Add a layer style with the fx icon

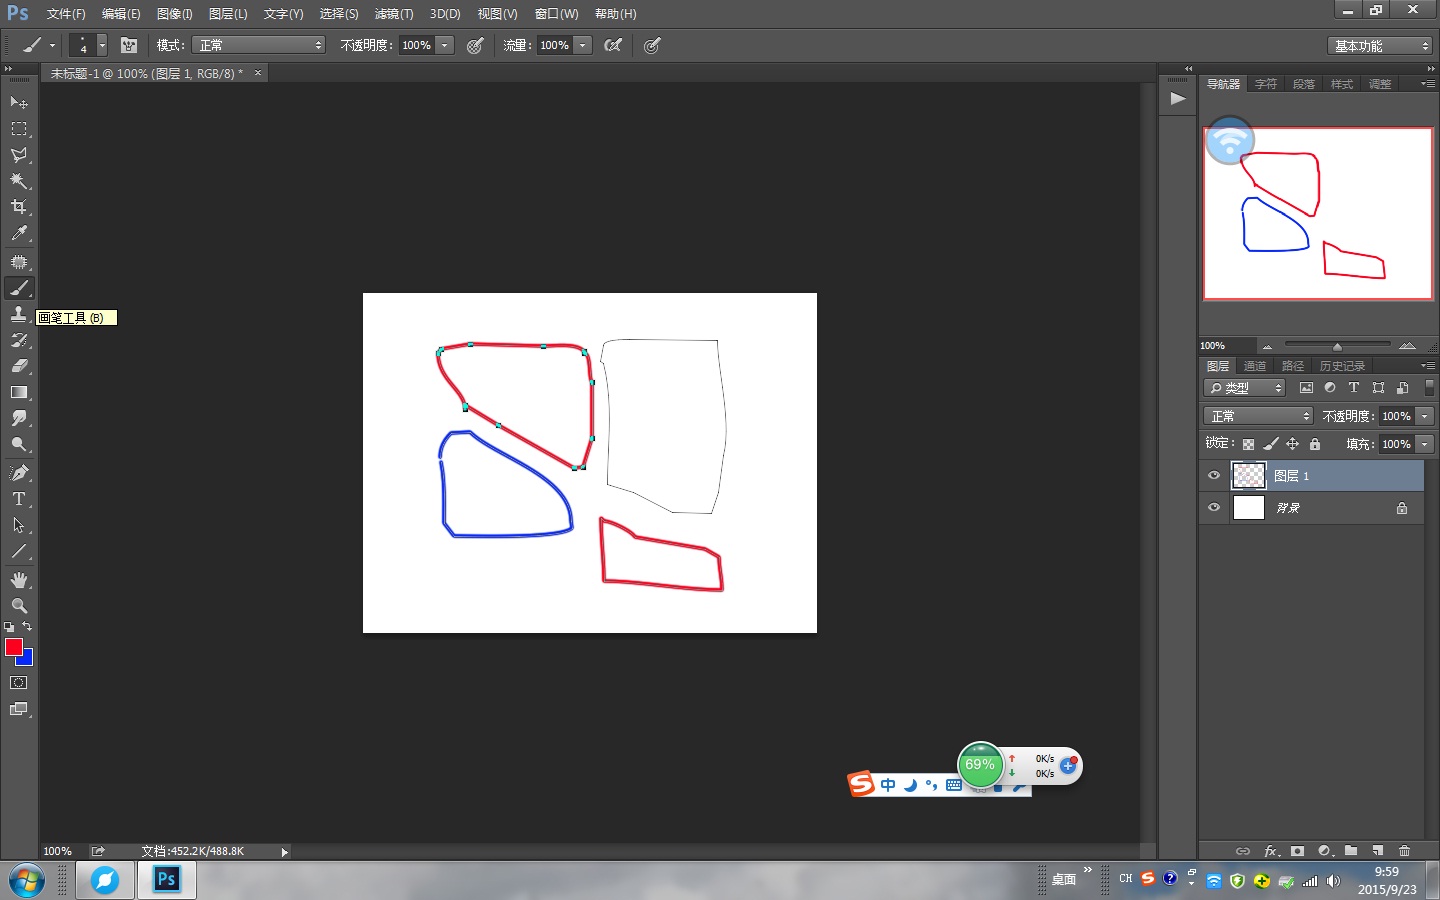coord(1271,851)
